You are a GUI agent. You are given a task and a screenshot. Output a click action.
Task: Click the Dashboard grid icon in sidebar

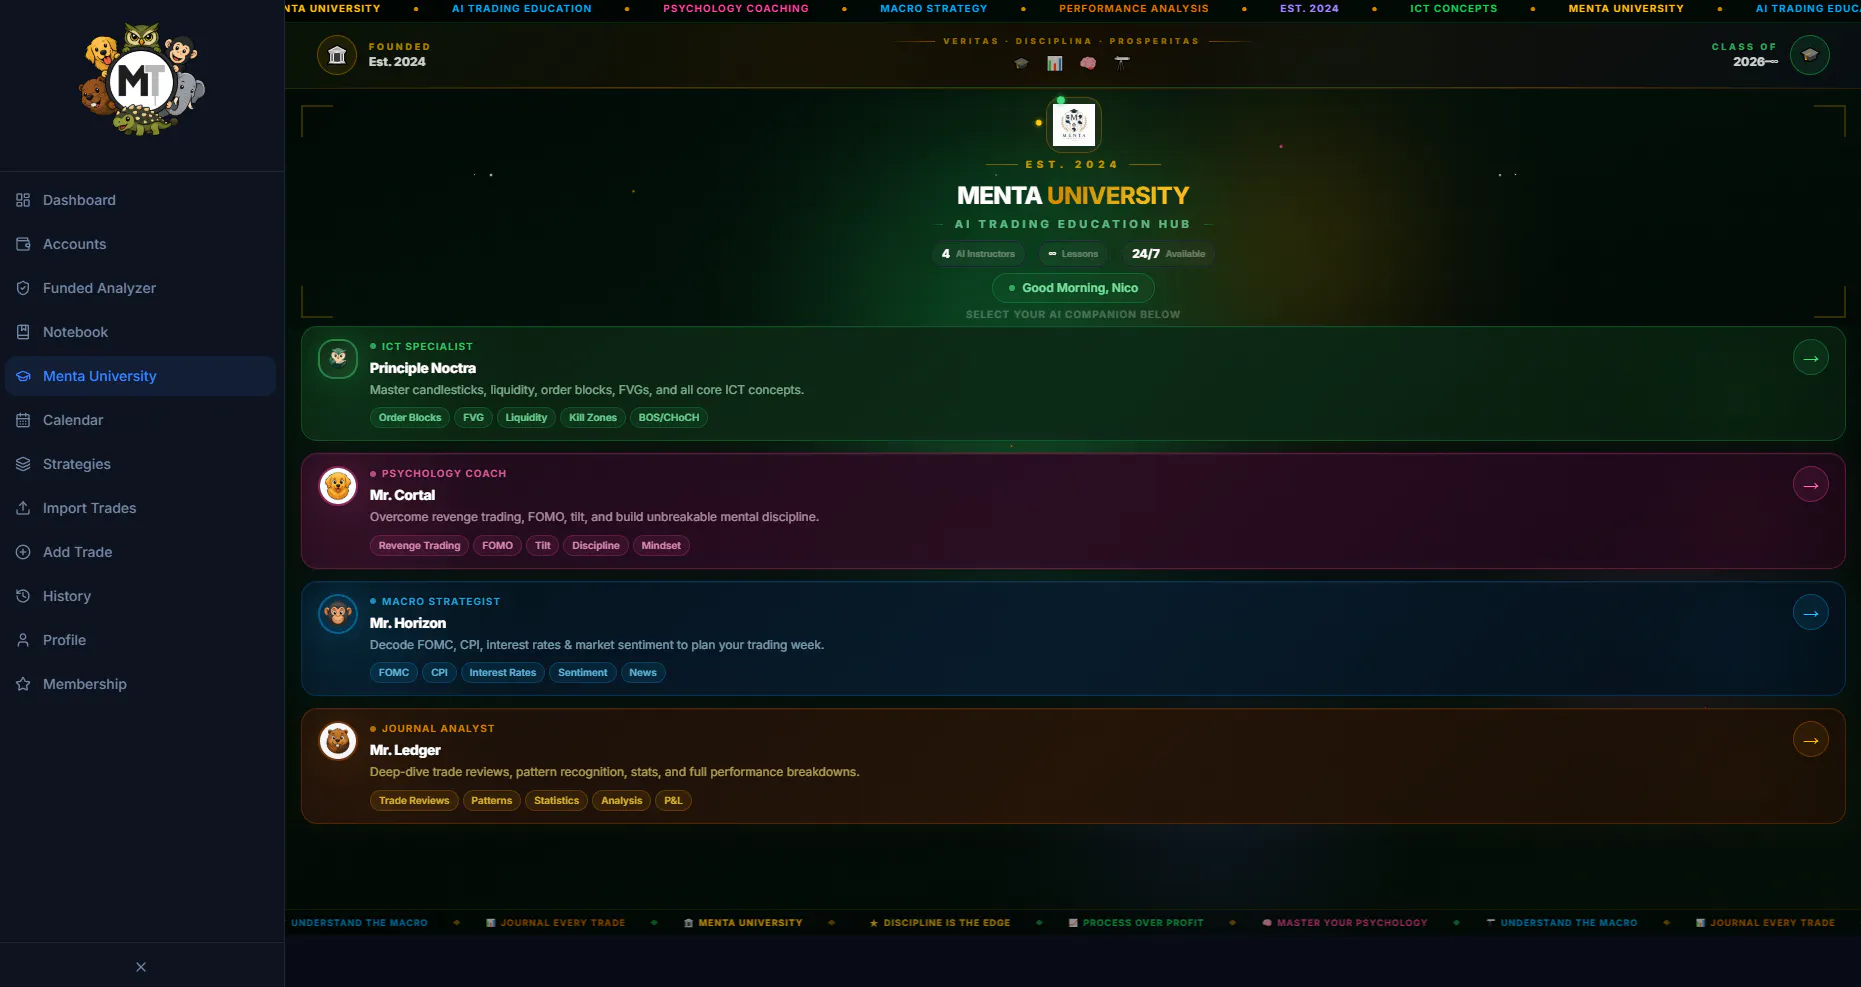[23, 200]
